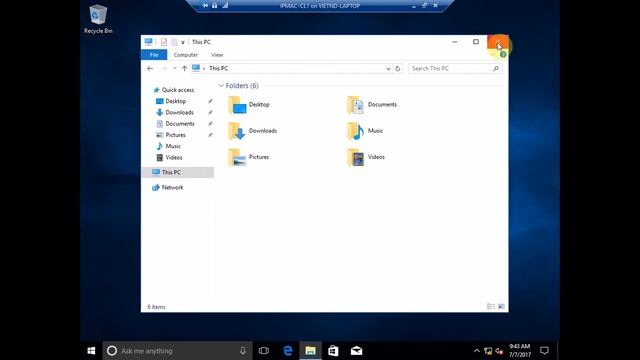The image size is (640, 360).
Task: Click the computer icon in address bar
Action: (x=196, y=68)
